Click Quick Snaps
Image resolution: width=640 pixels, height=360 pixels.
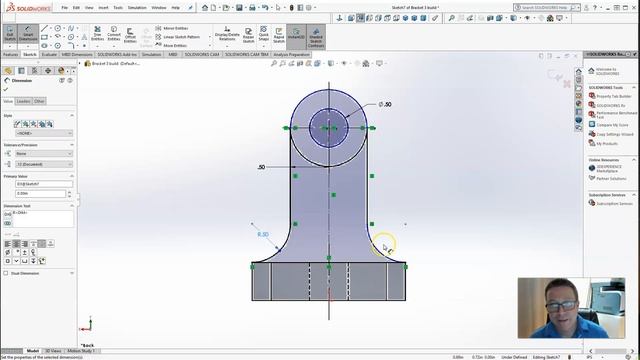[264, 33]
